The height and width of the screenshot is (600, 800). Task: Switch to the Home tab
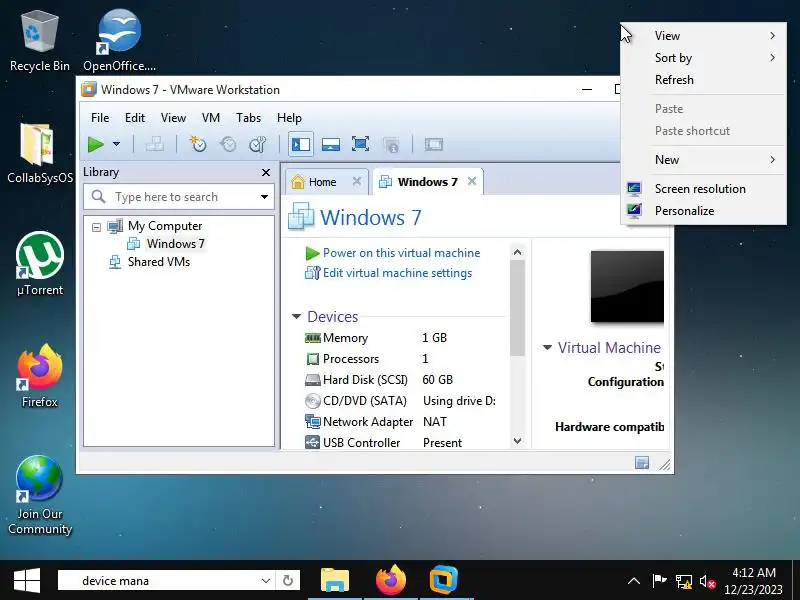(321, 182)
